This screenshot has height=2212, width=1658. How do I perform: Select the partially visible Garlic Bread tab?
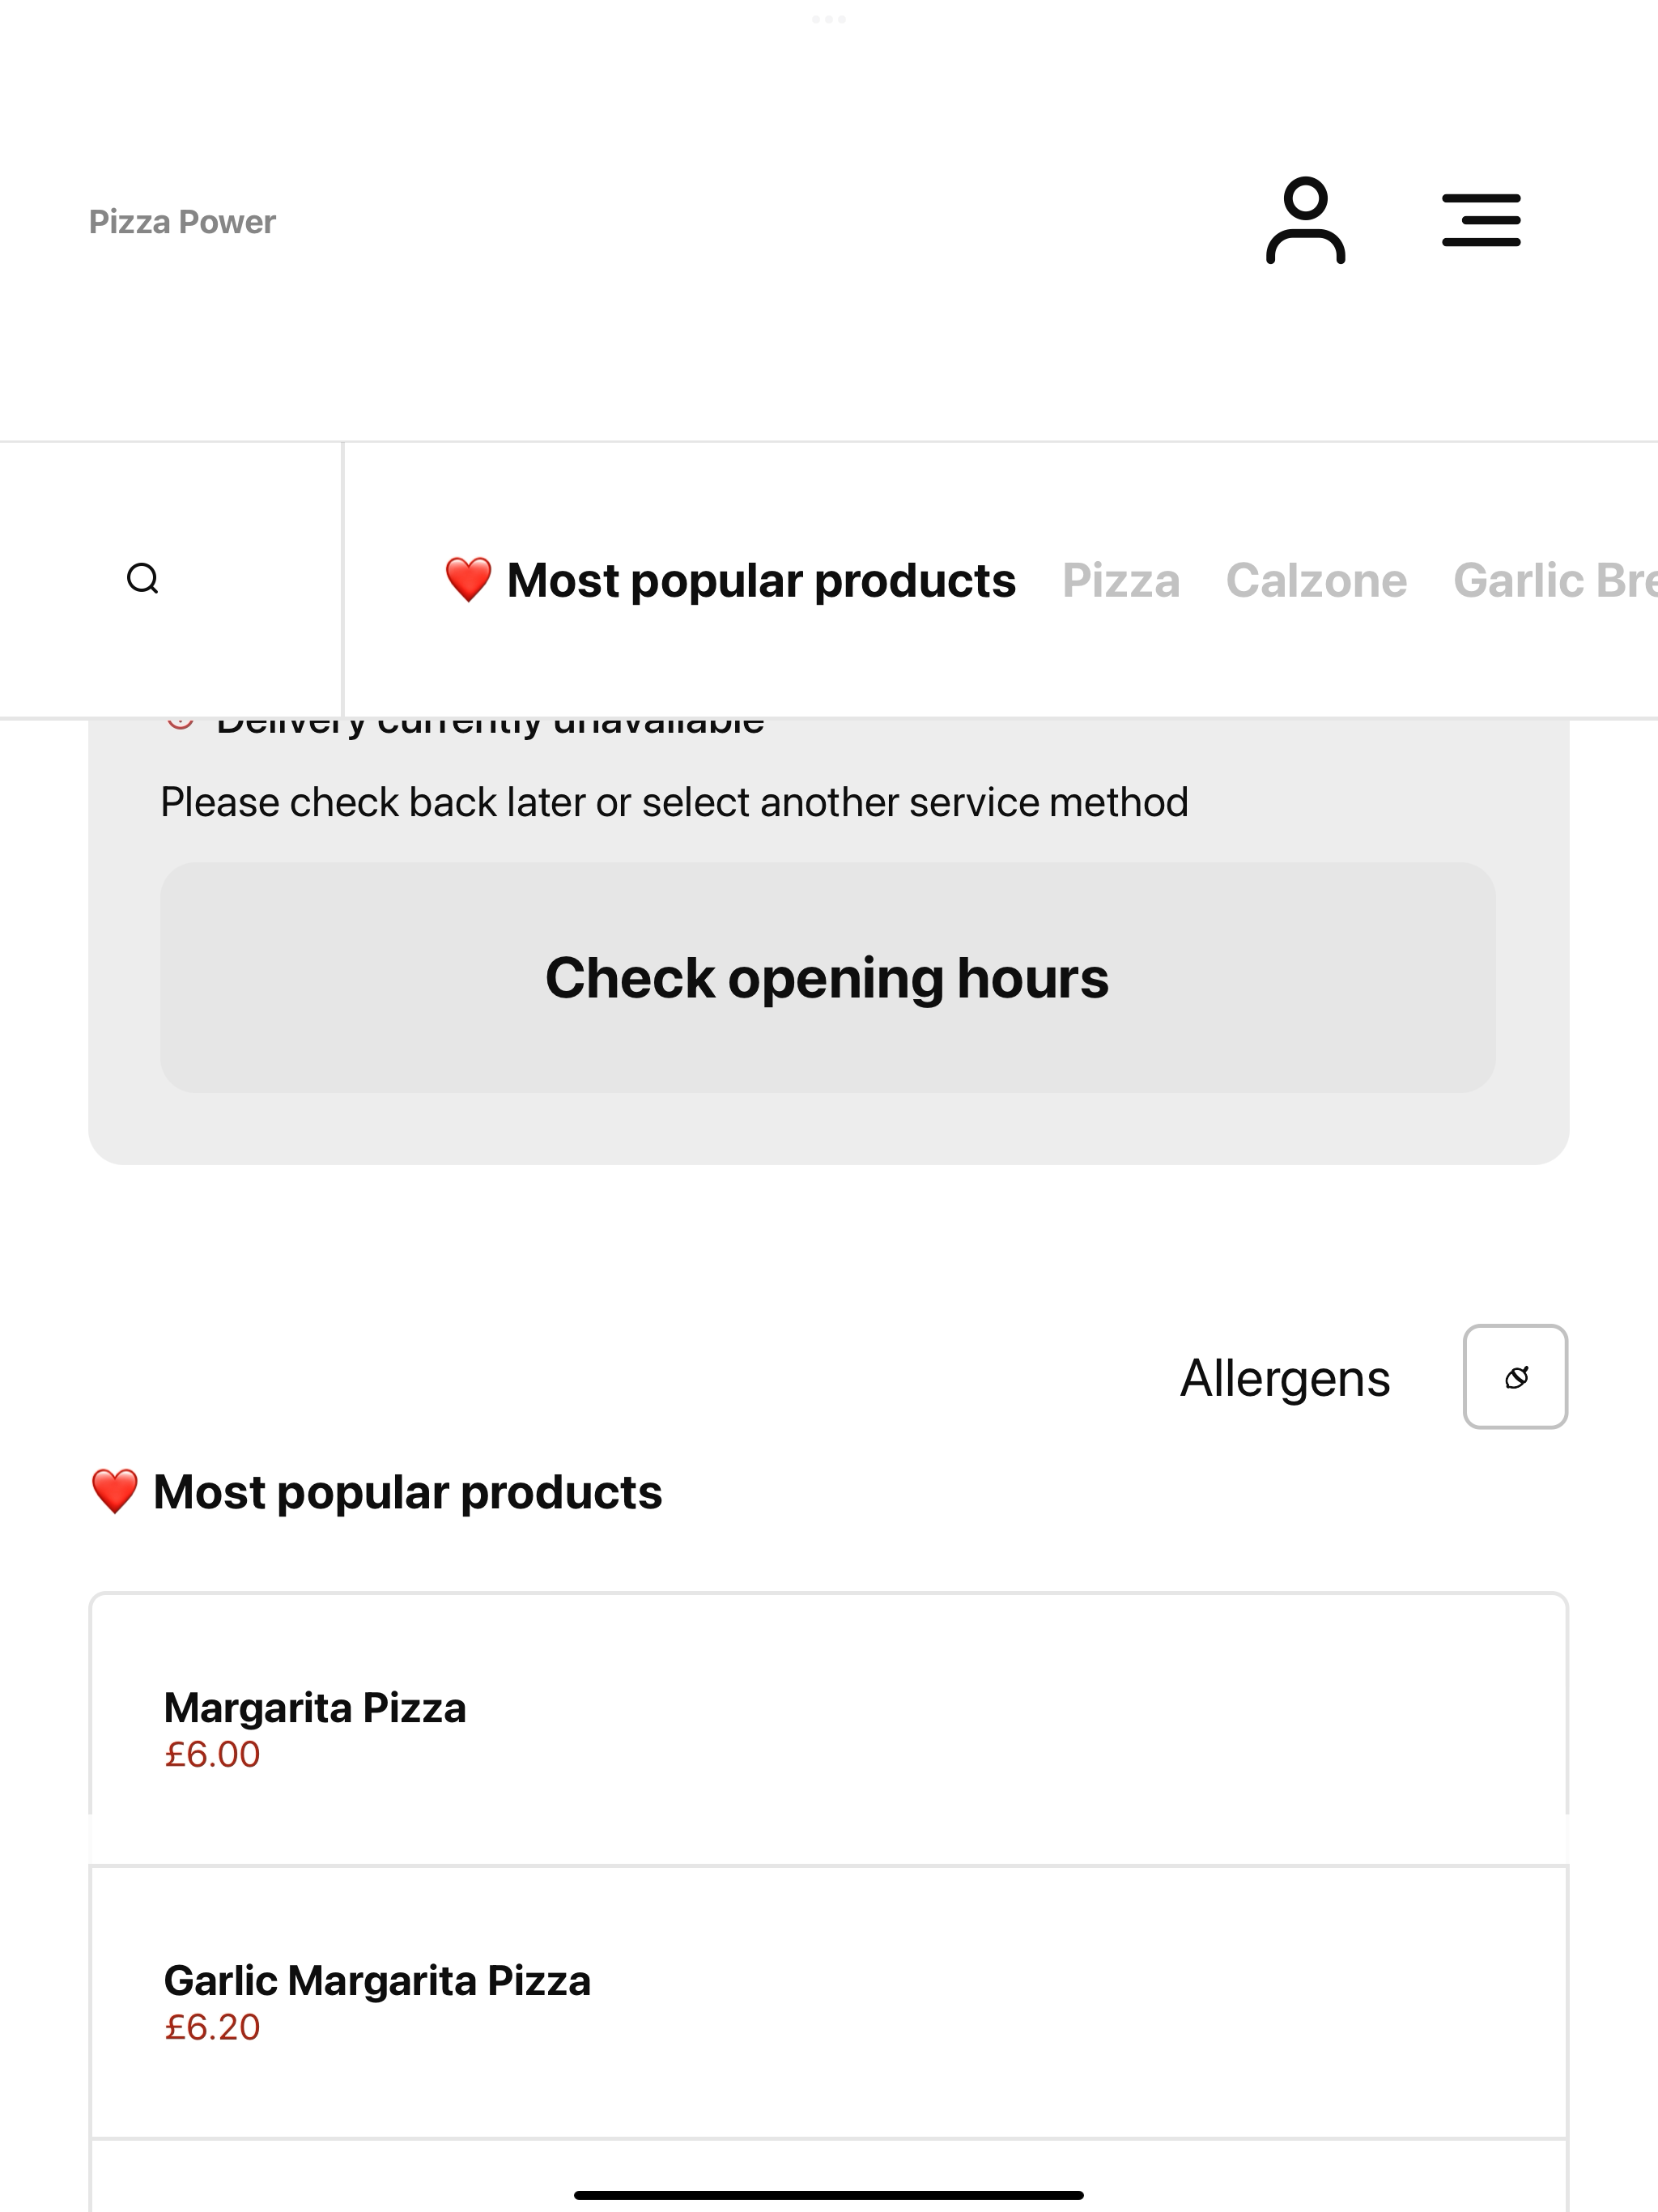(x=1555, y=580)
